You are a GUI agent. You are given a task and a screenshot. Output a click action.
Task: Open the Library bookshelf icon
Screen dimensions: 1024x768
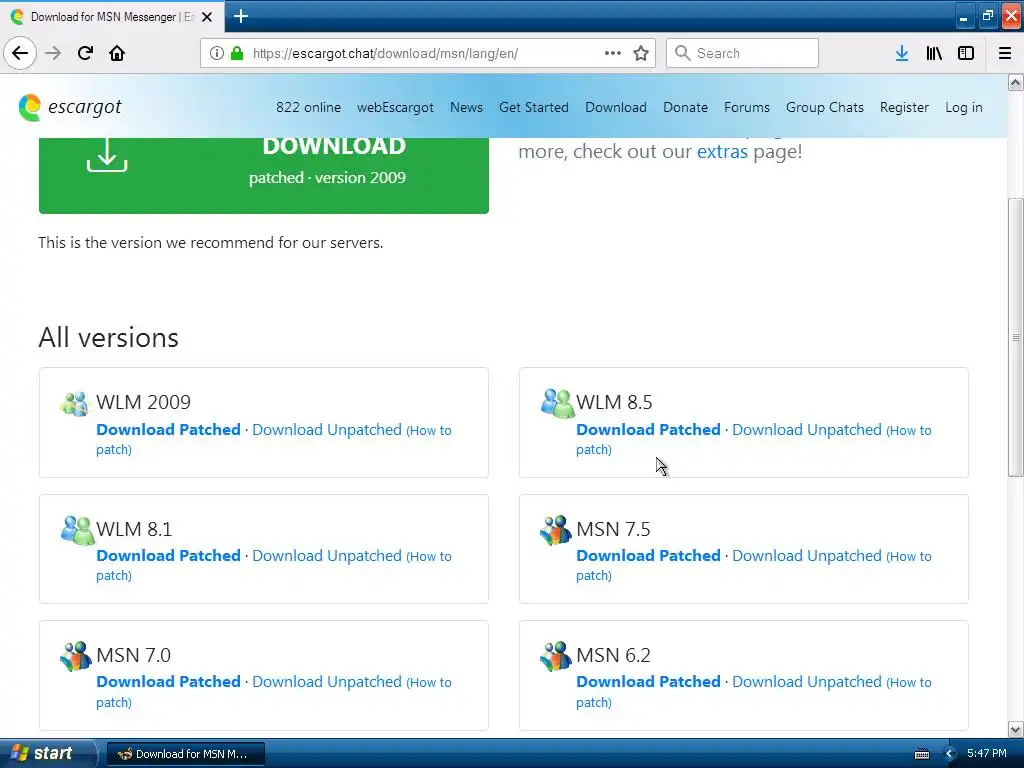coord(934,53)
